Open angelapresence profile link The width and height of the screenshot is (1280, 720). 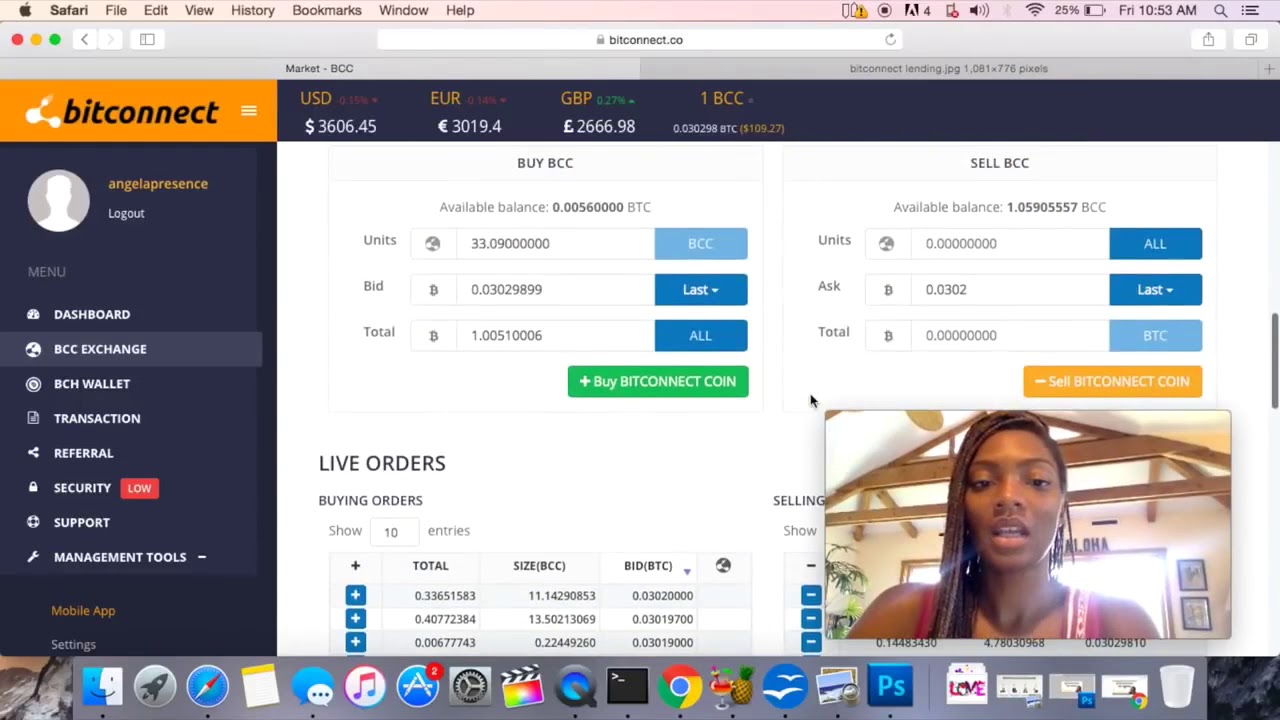[158, 184]
